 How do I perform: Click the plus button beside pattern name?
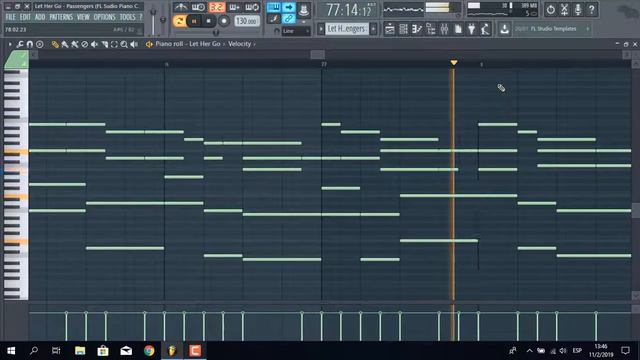point(373,29)
